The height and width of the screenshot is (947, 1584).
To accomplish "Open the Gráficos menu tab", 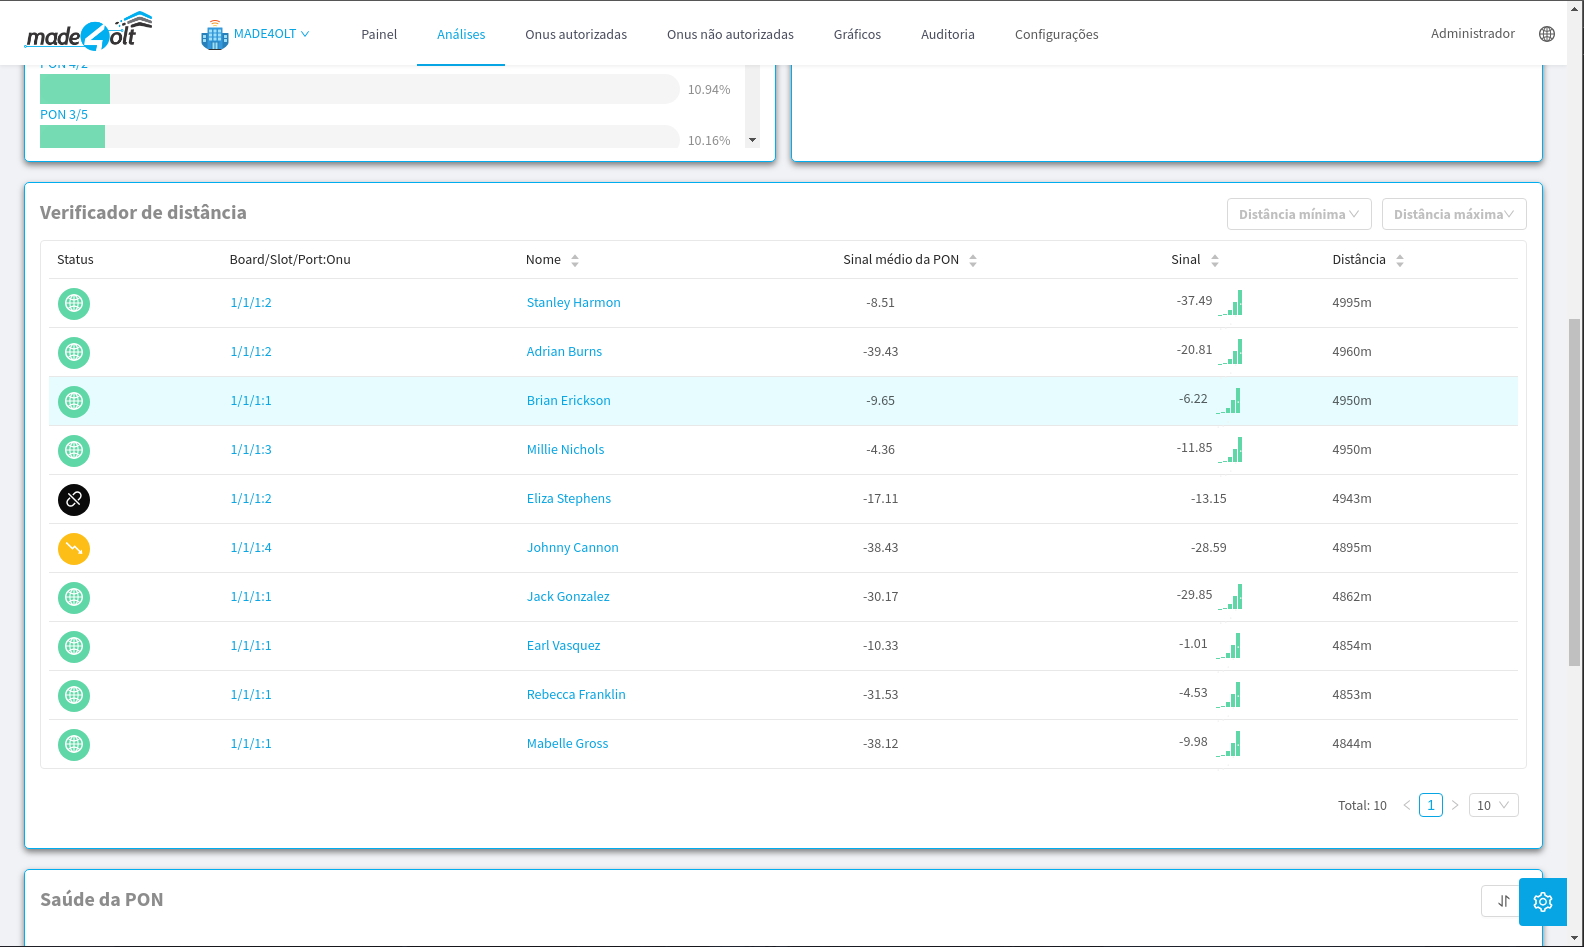I will (857, 34).
